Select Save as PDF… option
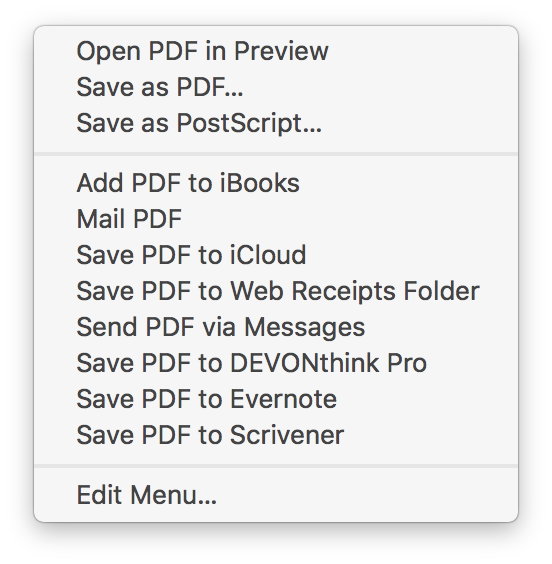The height and width of the screenshot is (564, 552). (276, 87)
